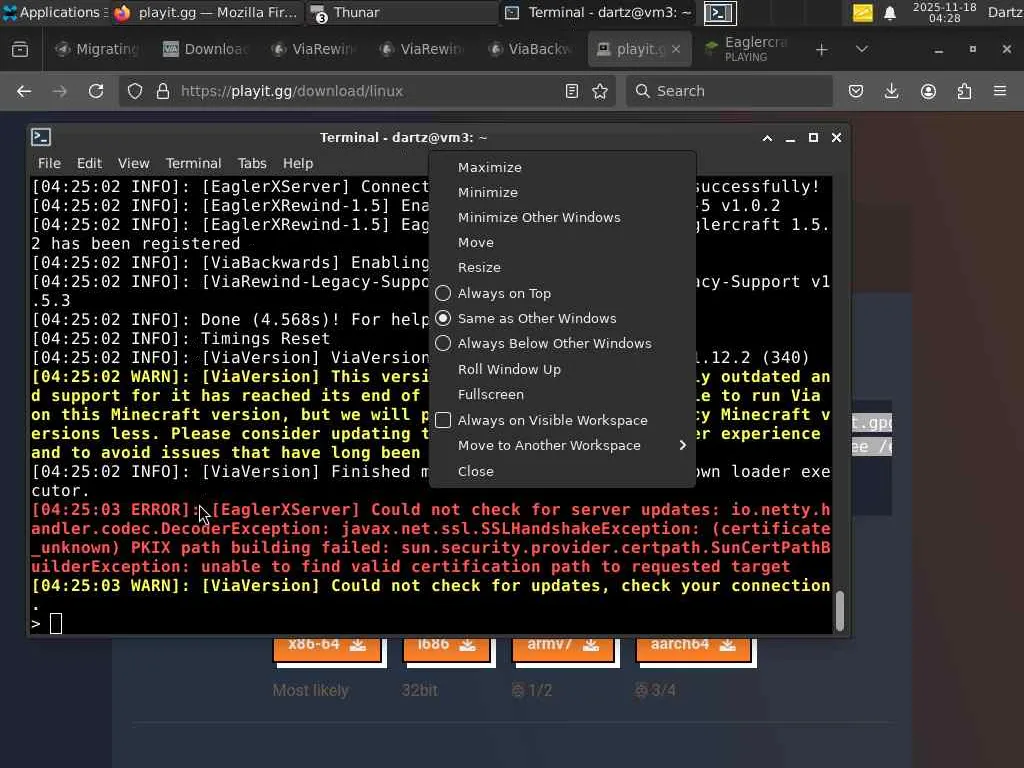
Task: Open the list all tabs dropdown
Action: coord(862,49)
